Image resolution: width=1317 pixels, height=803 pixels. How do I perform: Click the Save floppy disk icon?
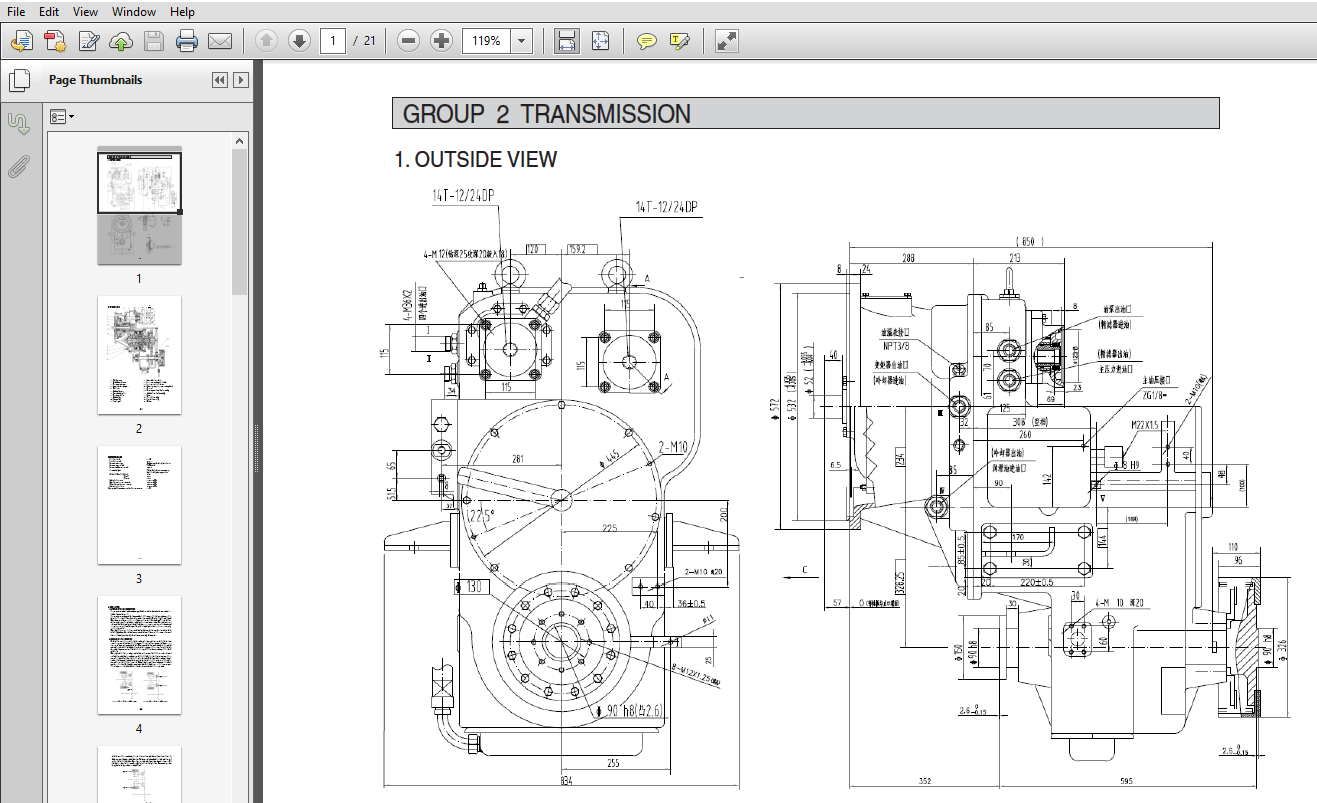coord(154,41)
